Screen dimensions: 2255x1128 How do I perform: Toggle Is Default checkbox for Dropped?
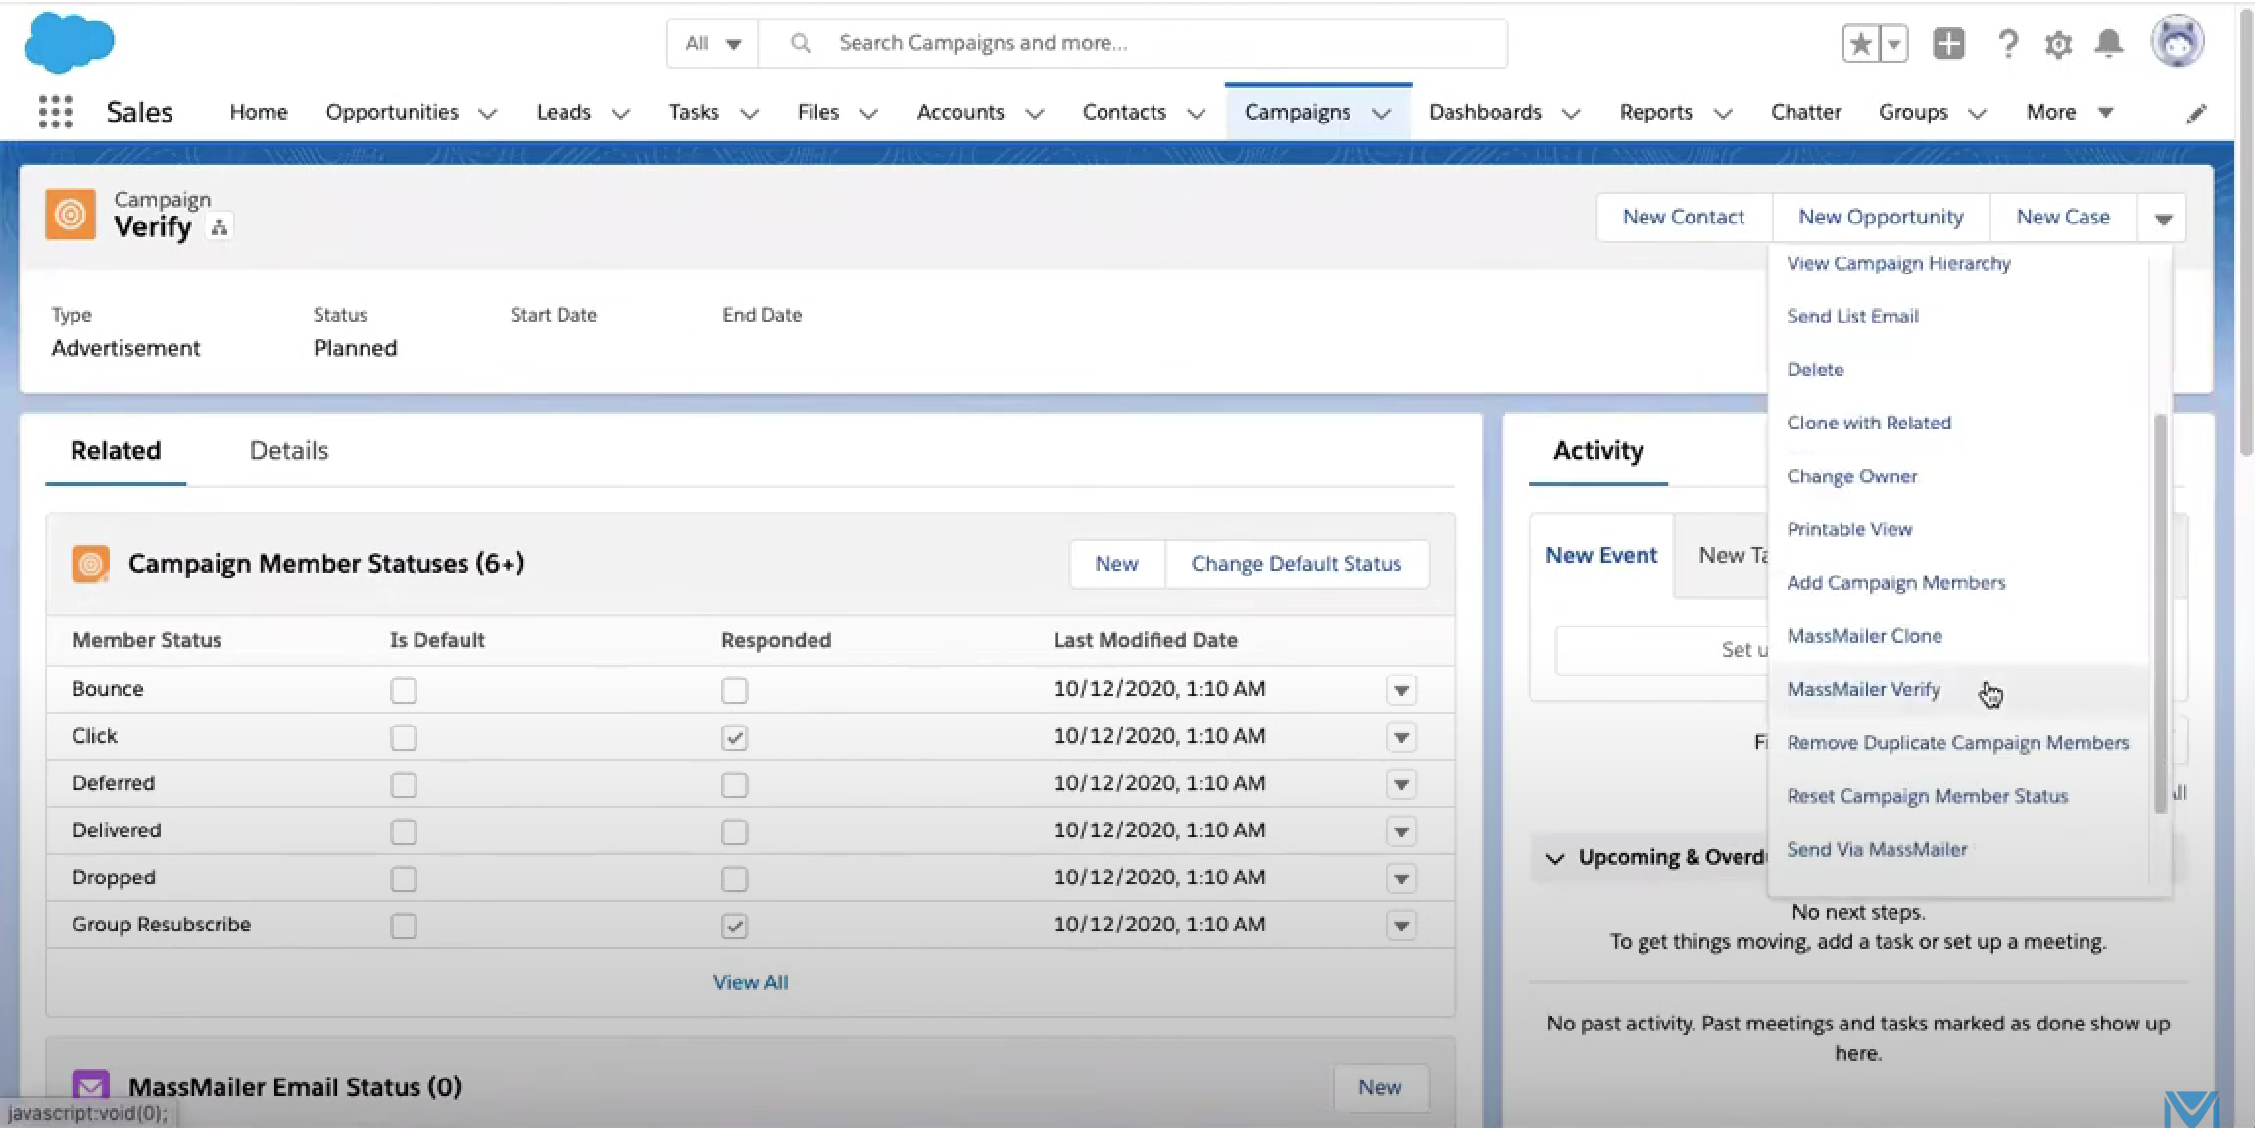coord(403,878)
